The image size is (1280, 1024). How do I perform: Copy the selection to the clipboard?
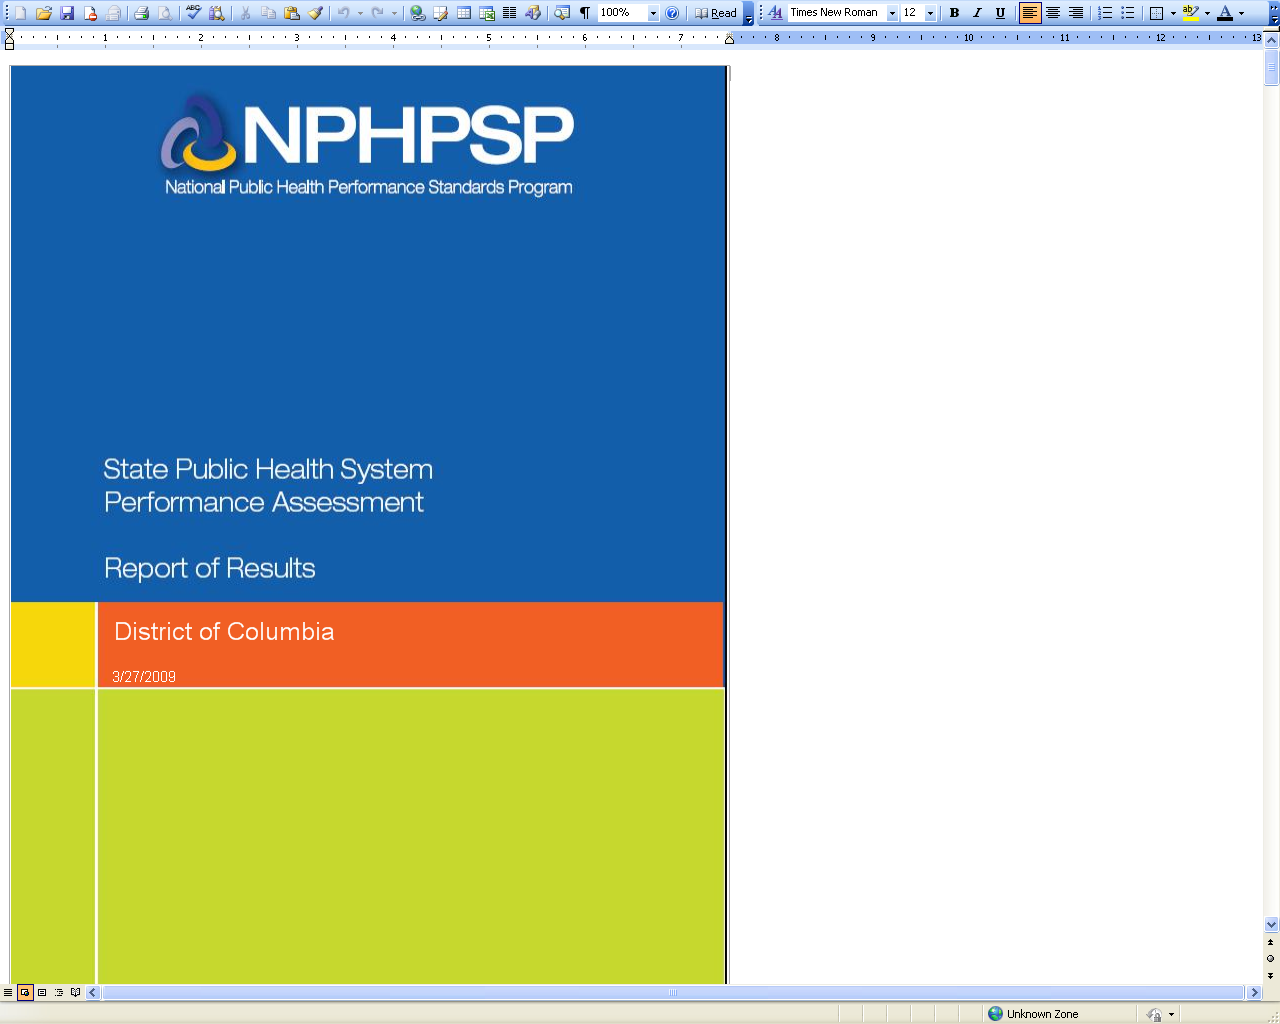(268, 13)
